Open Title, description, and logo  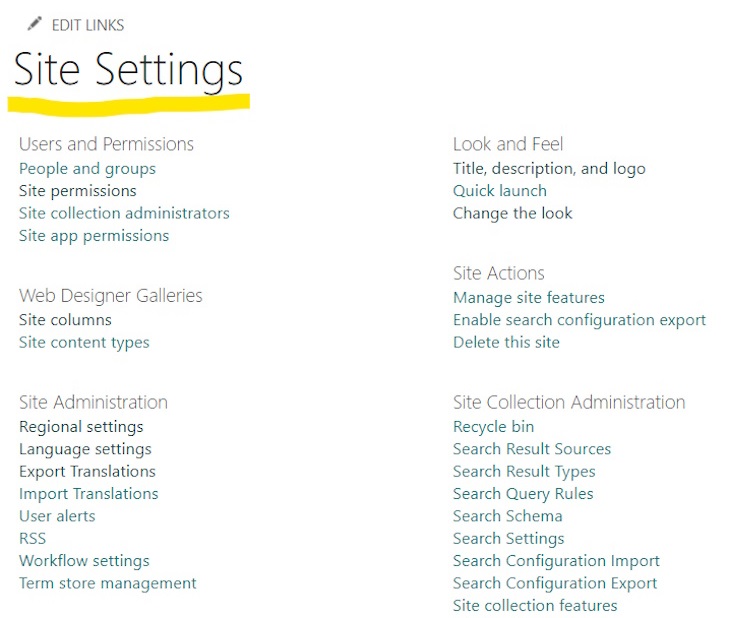549,168
